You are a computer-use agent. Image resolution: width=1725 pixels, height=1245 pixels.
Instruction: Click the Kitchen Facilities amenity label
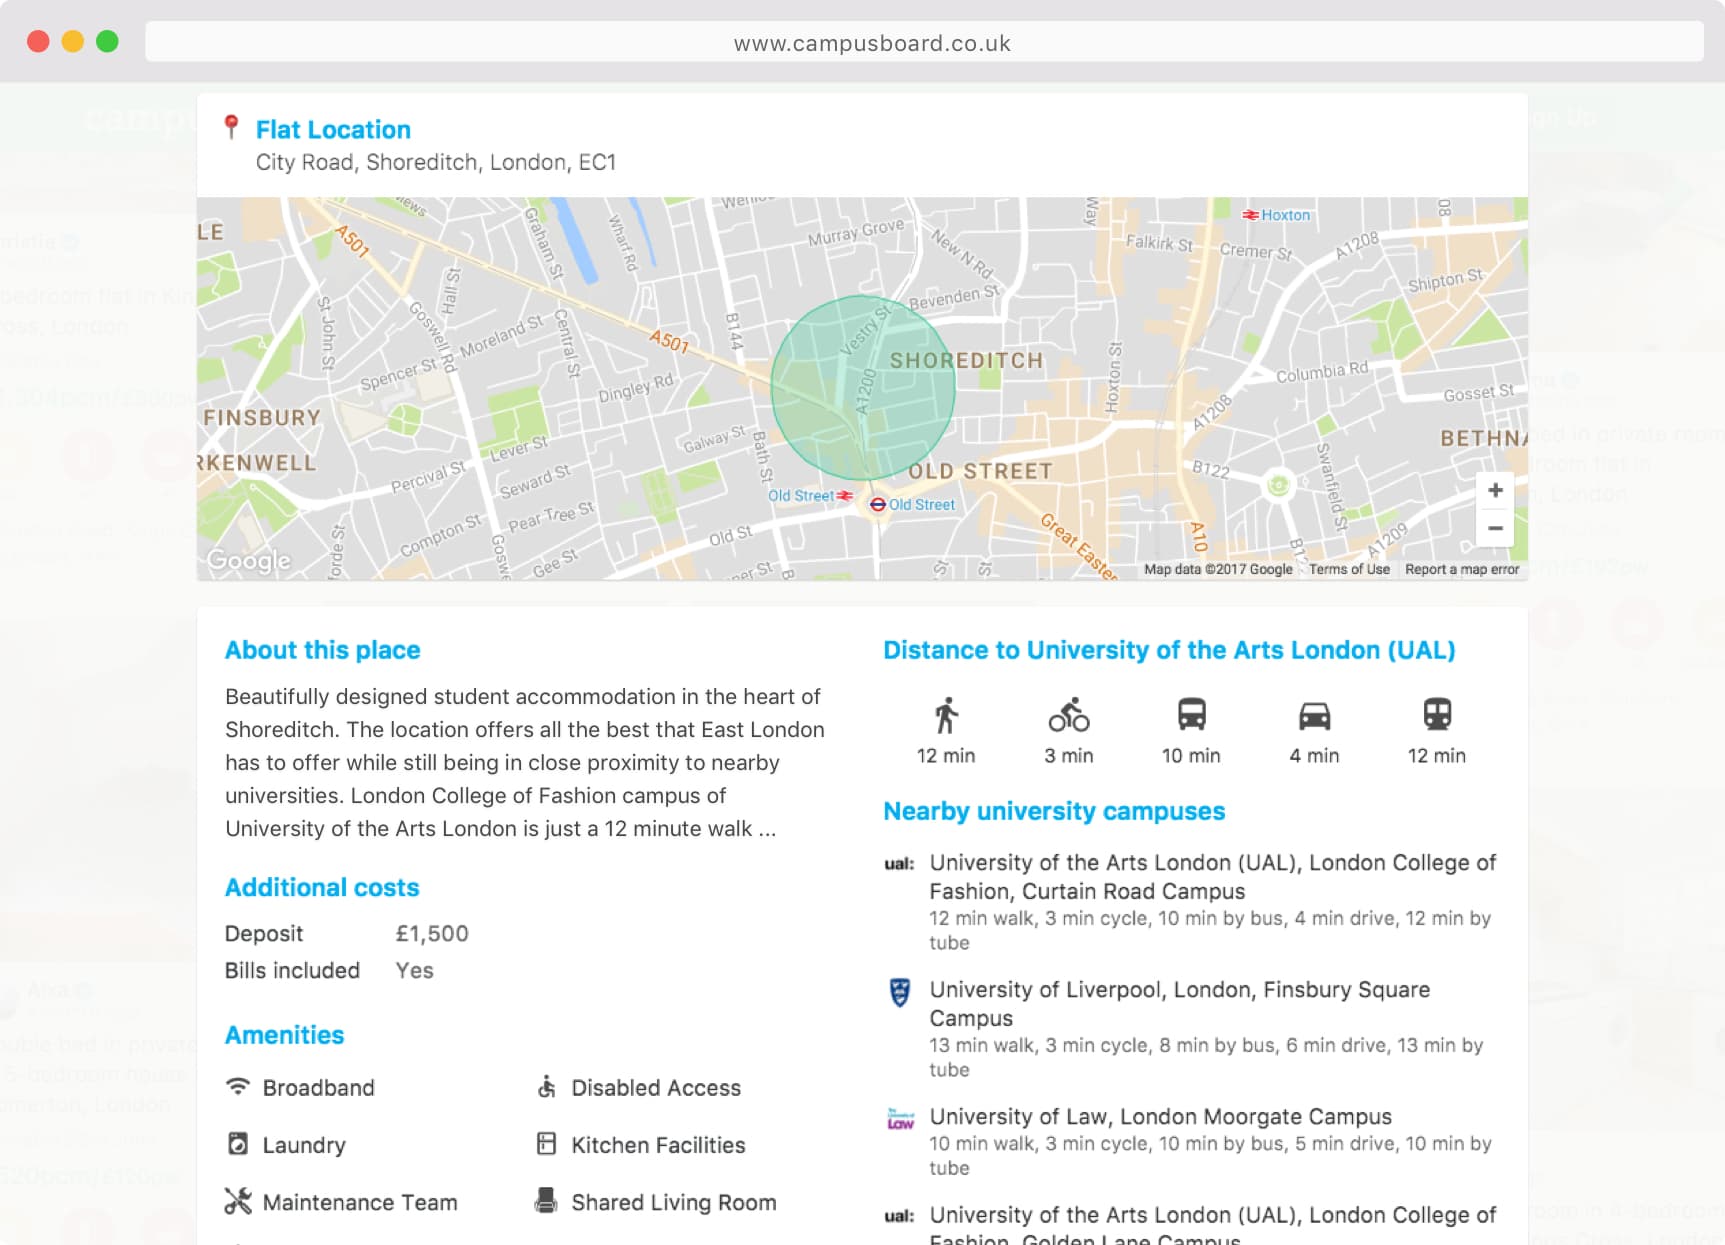pos(658,1144)
